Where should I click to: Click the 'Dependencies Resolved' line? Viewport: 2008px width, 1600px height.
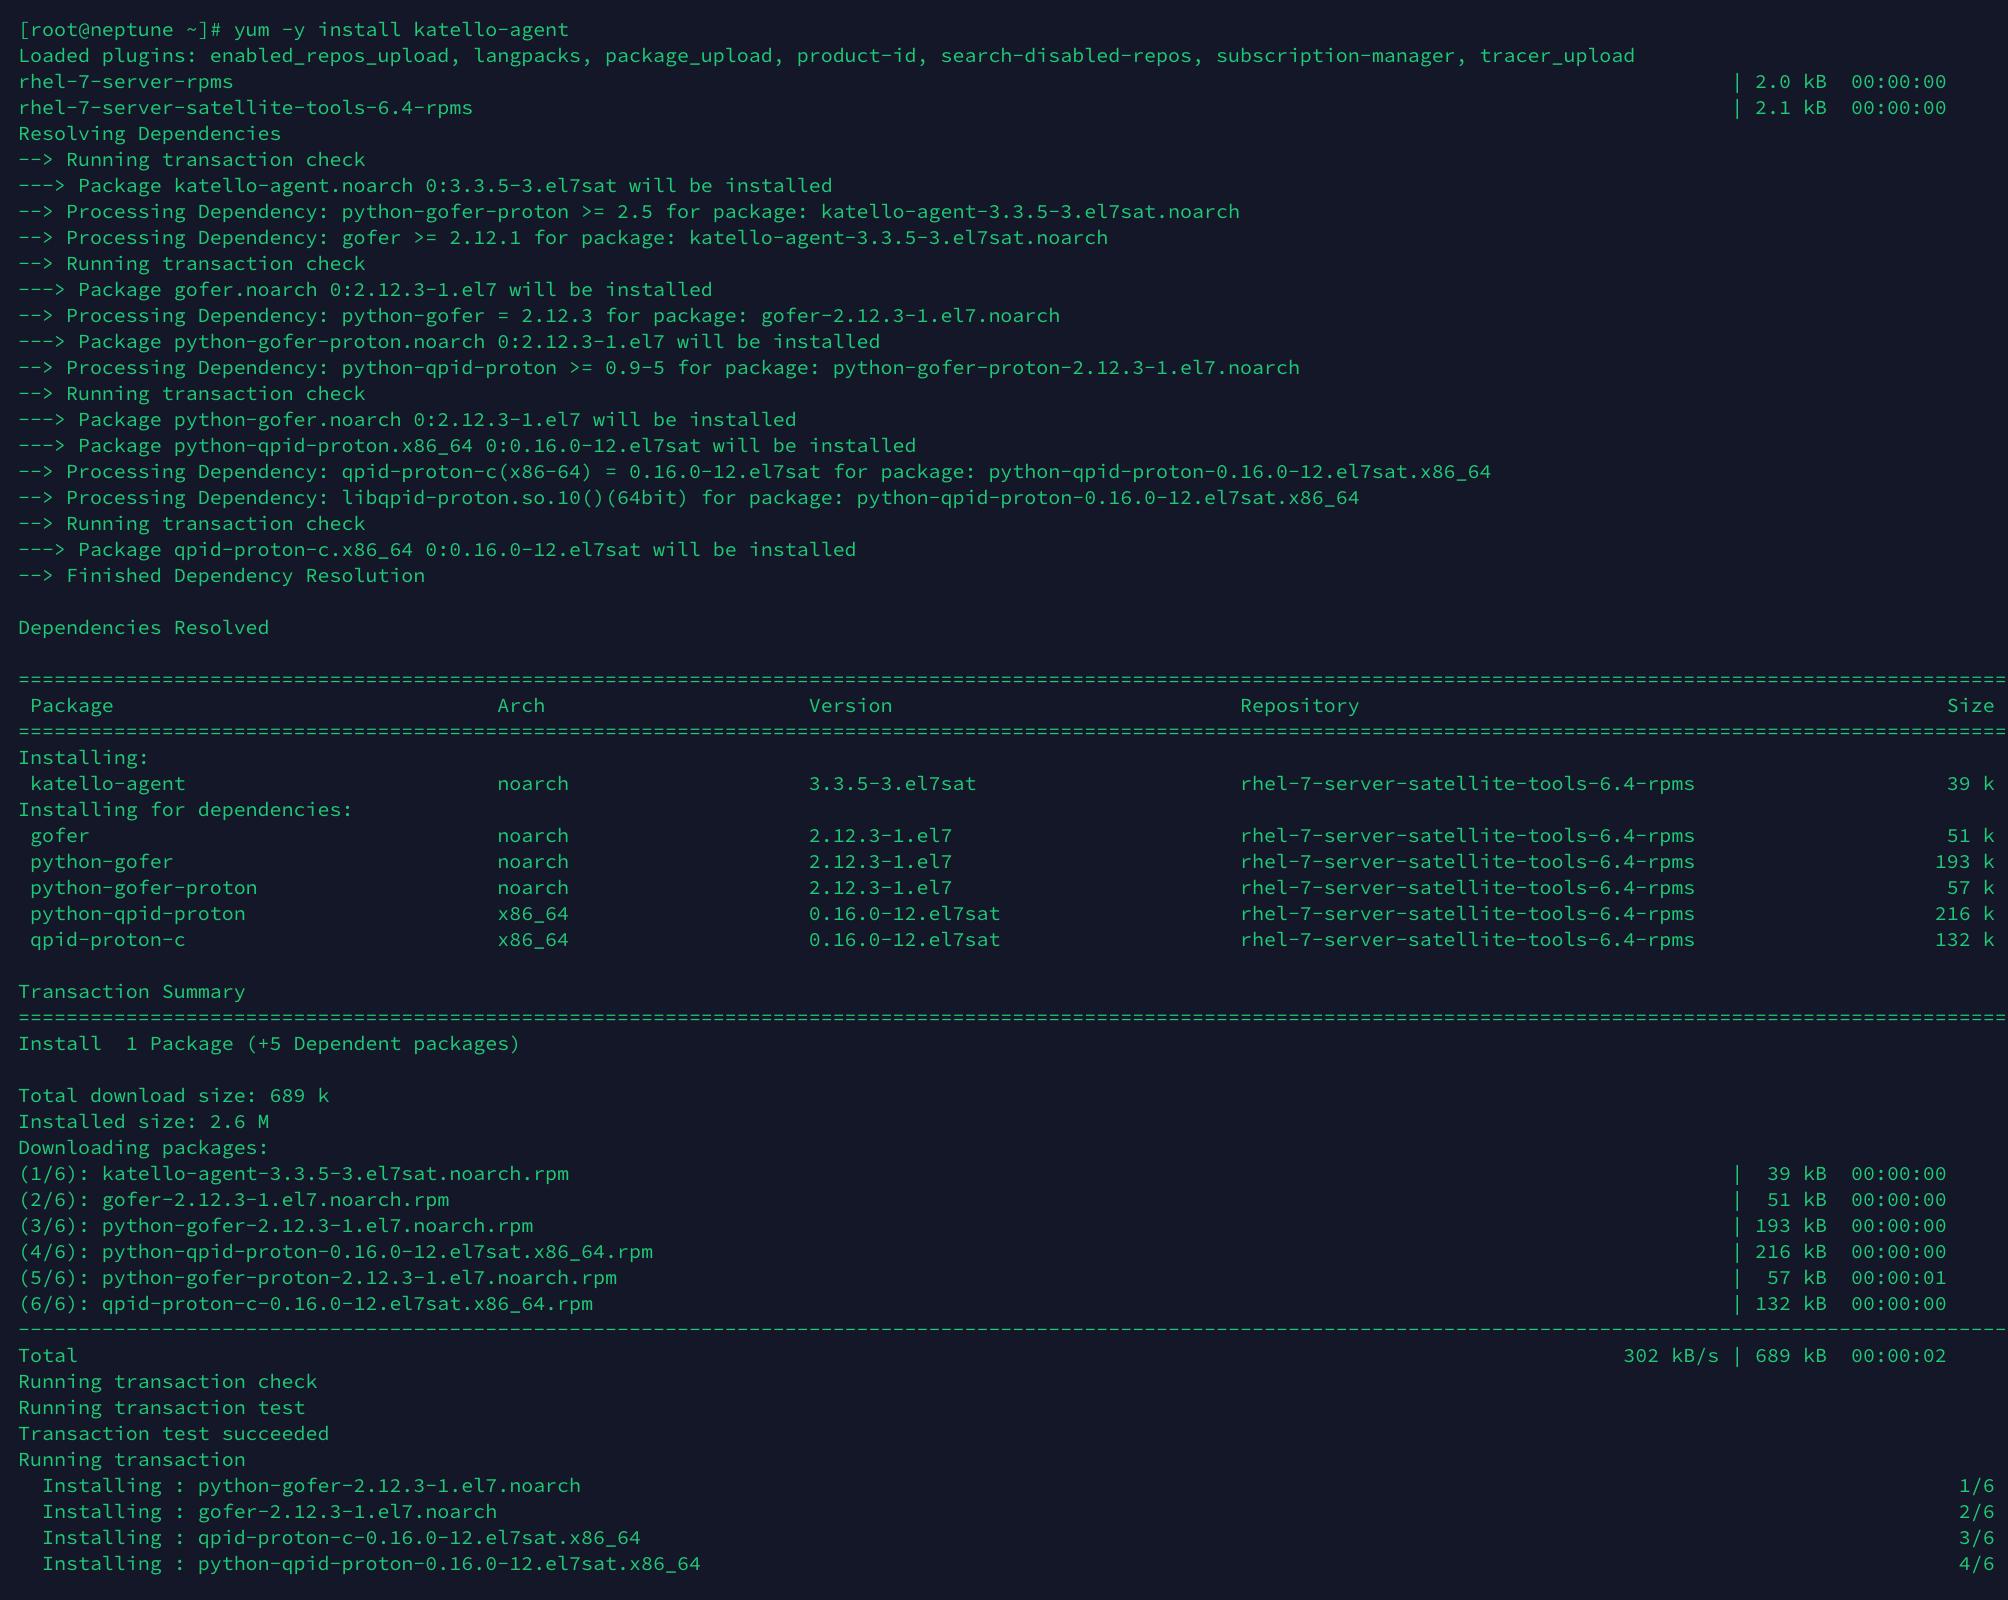pos(144,628)
